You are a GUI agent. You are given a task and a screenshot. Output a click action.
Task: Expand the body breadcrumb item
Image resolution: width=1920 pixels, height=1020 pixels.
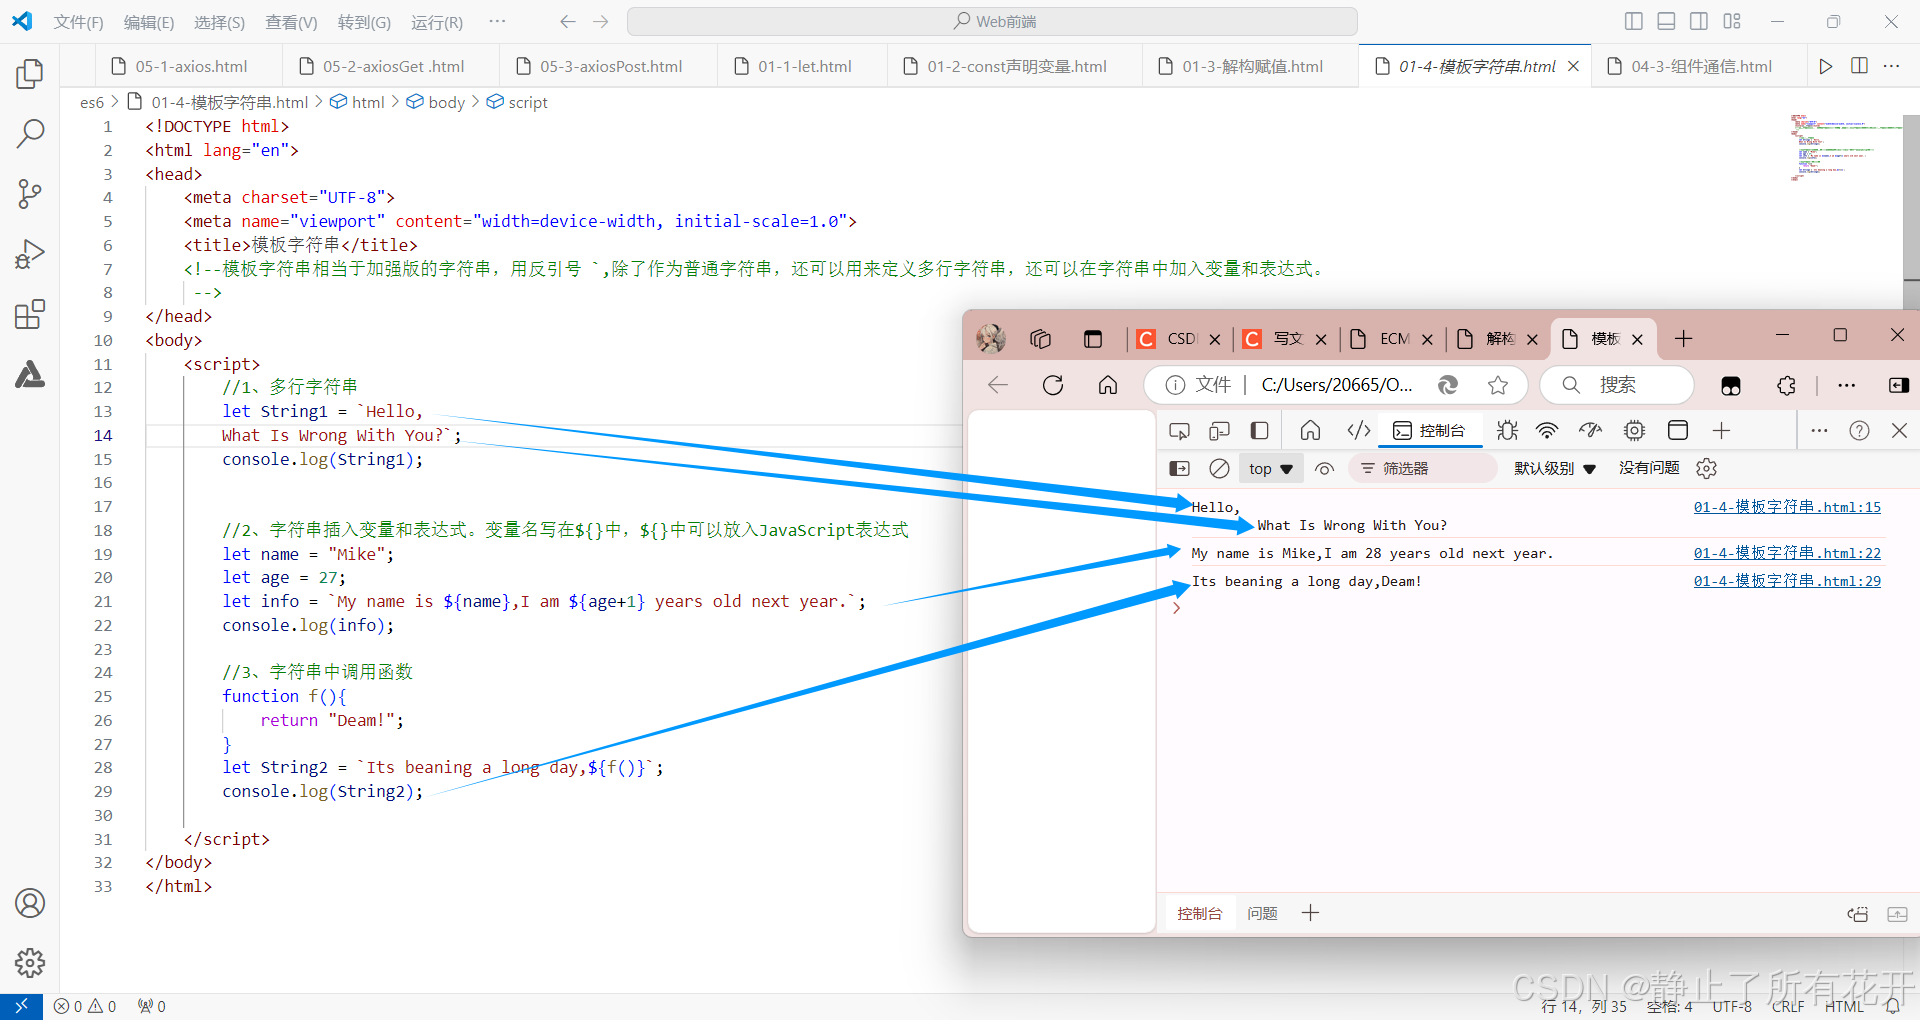point(436,102)
